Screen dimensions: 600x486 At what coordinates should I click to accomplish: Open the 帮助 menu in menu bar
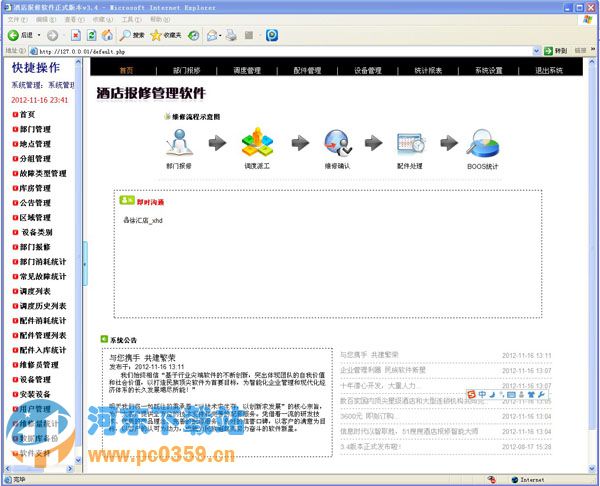tap(160, 20)
